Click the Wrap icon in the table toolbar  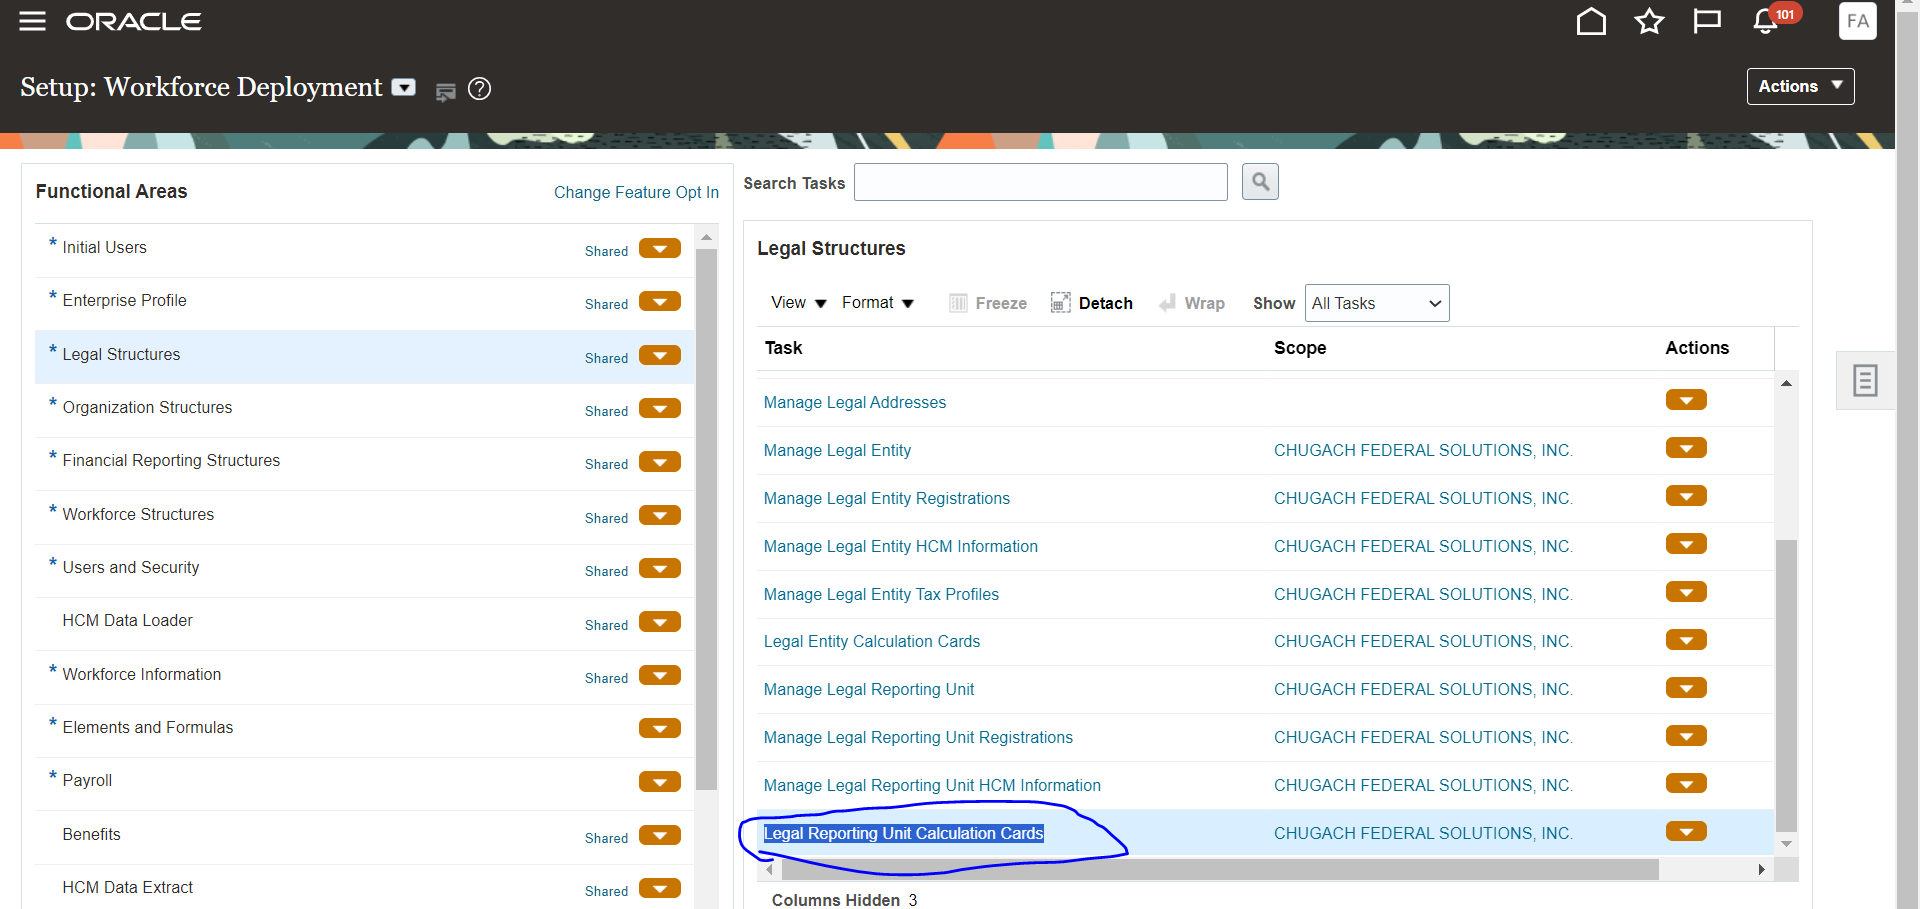coord(1192,303)
